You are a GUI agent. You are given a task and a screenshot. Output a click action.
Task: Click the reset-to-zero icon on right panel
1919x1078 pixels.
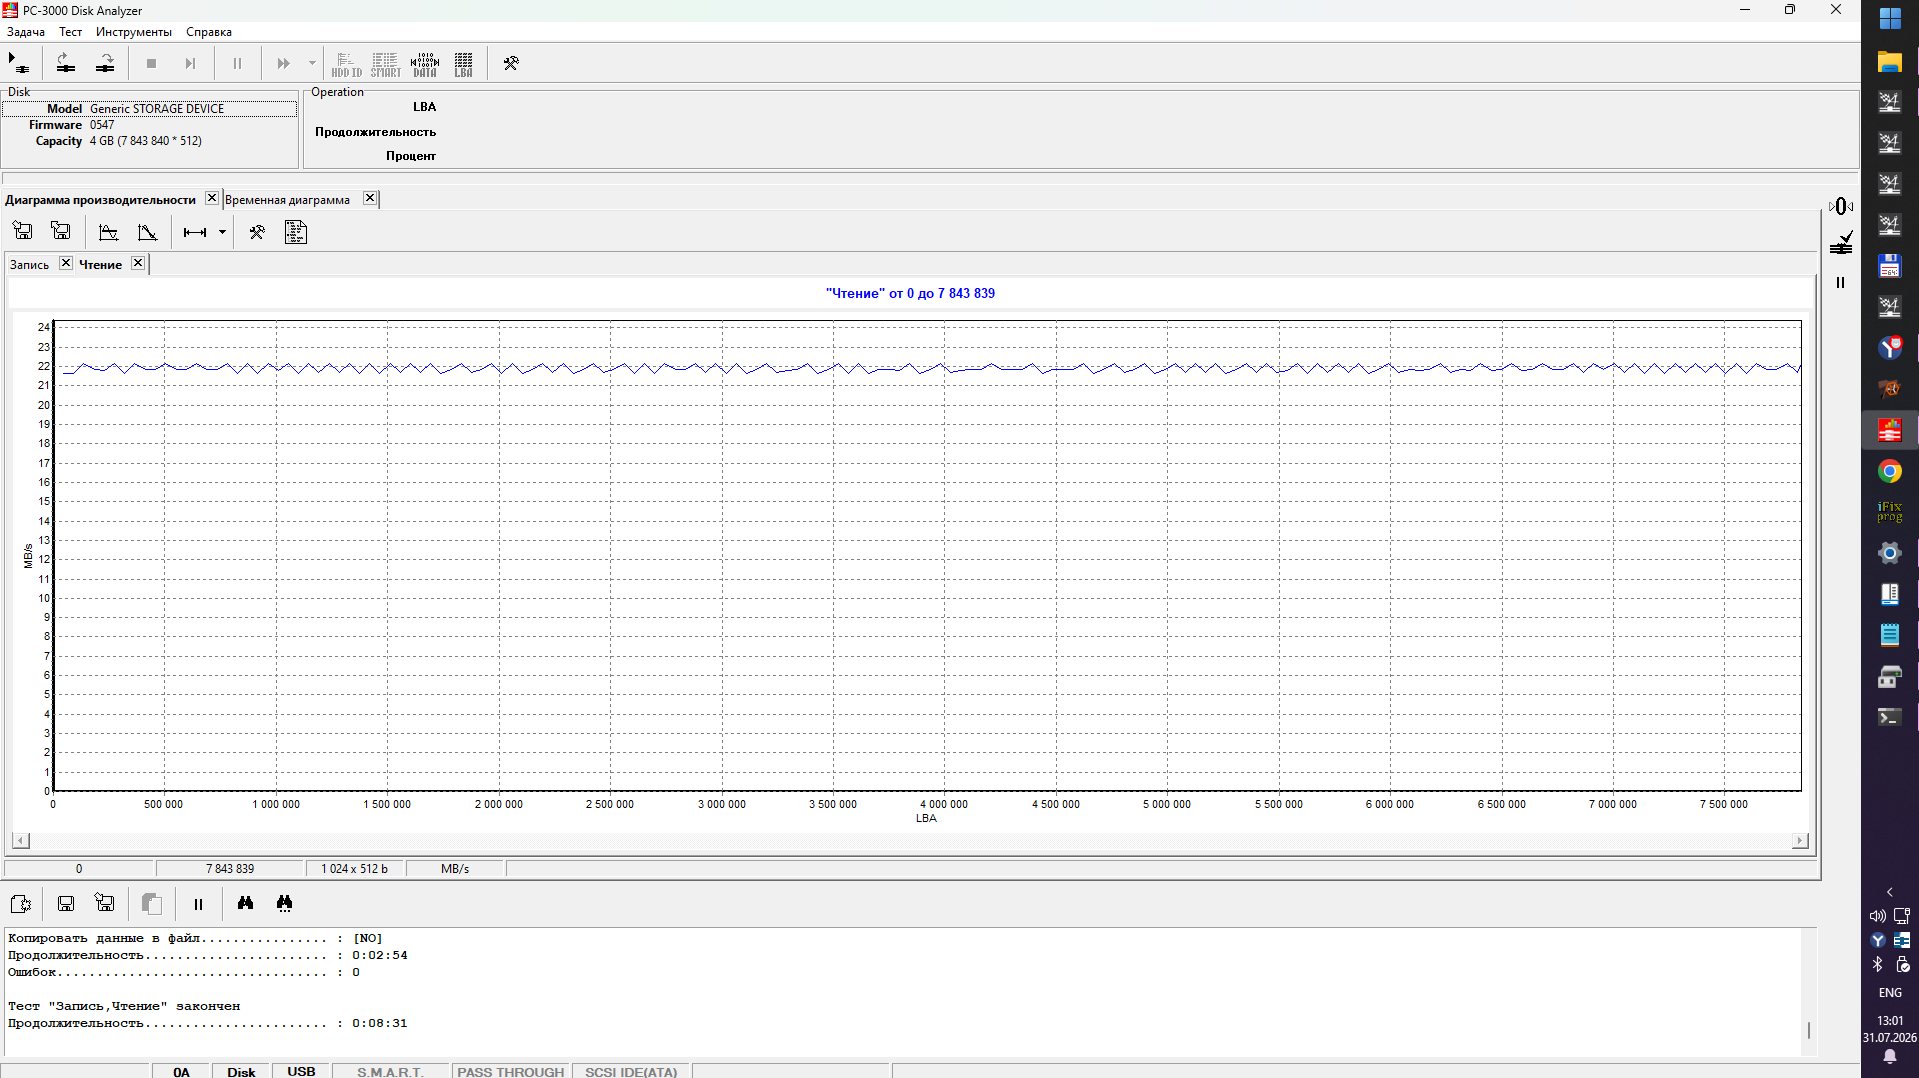(1841, 207)
